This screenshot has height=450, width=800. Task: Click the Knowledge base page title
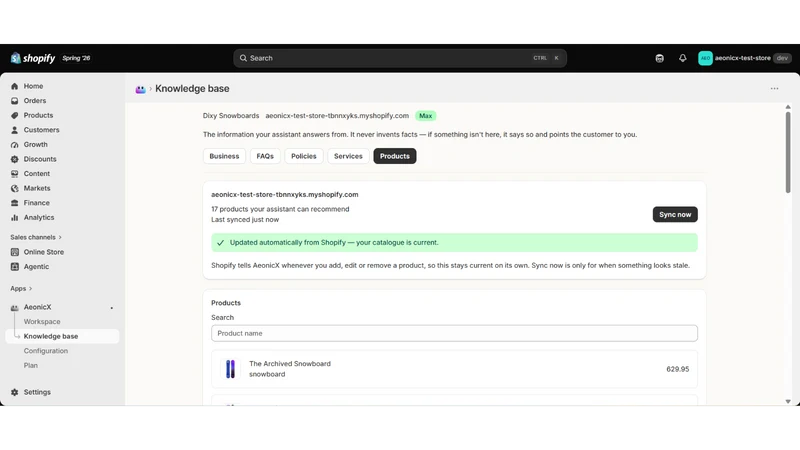[x=192, y=89]
